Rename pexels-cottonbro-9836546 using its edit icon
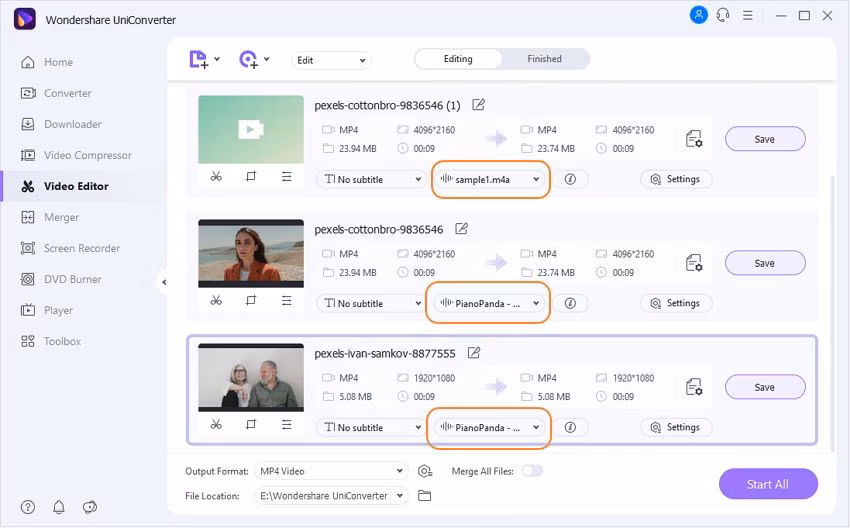This screenshot has width=850, height=528. coord(461,229)
